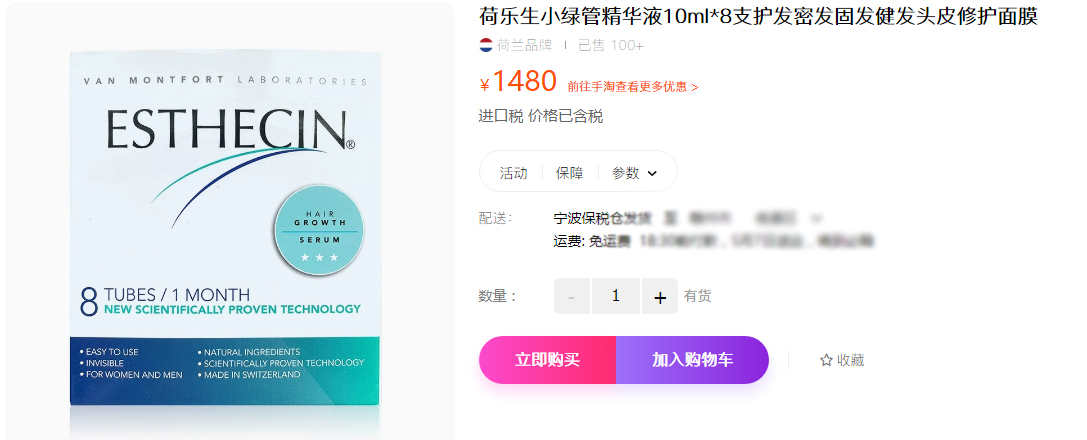Screen dimensions: 1087x440
Task: Click the quantity input field
Action: (616, 296)
